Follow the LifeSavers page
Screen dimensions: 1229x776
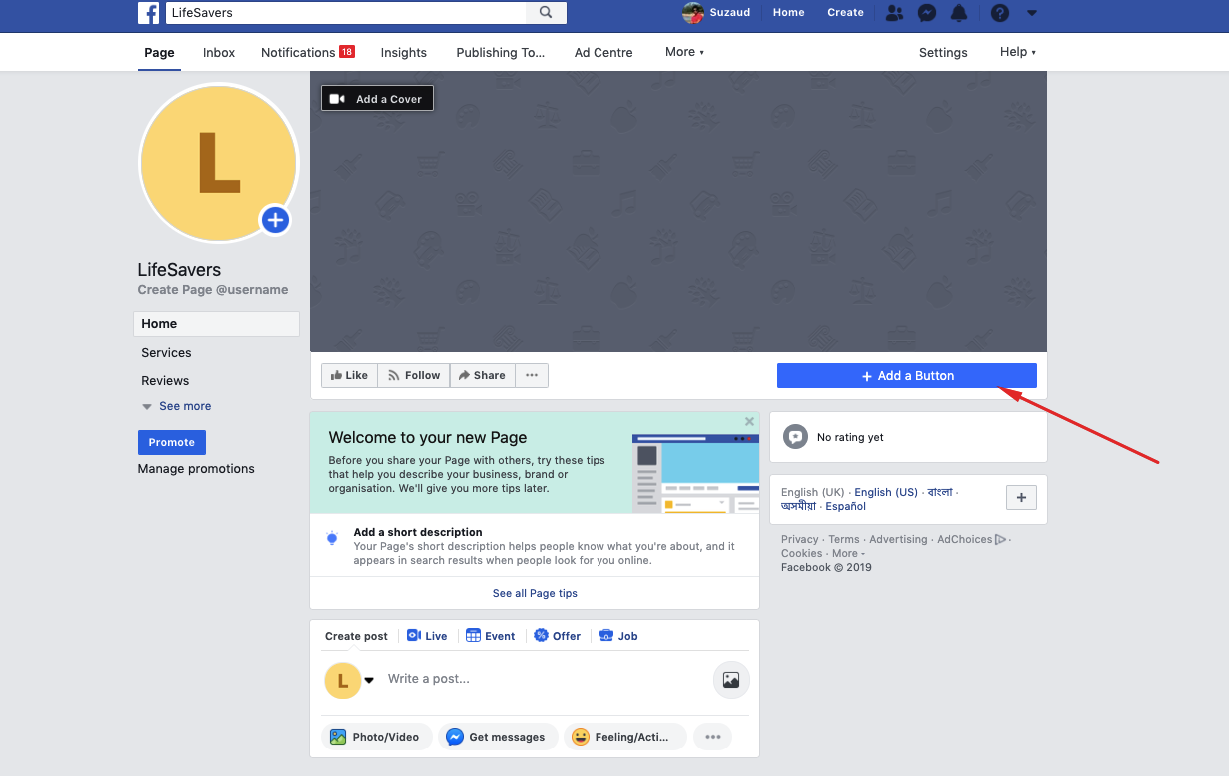tap(413, 375)
